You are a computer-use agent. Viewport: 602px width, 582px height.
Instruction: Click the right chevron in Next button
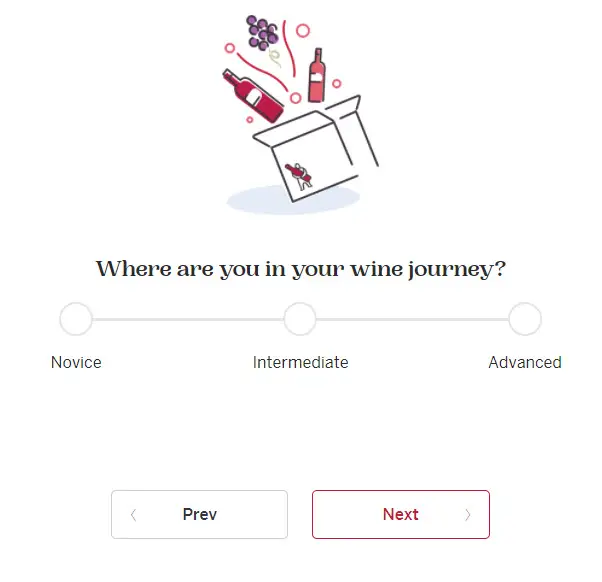(x=468, y=515)
